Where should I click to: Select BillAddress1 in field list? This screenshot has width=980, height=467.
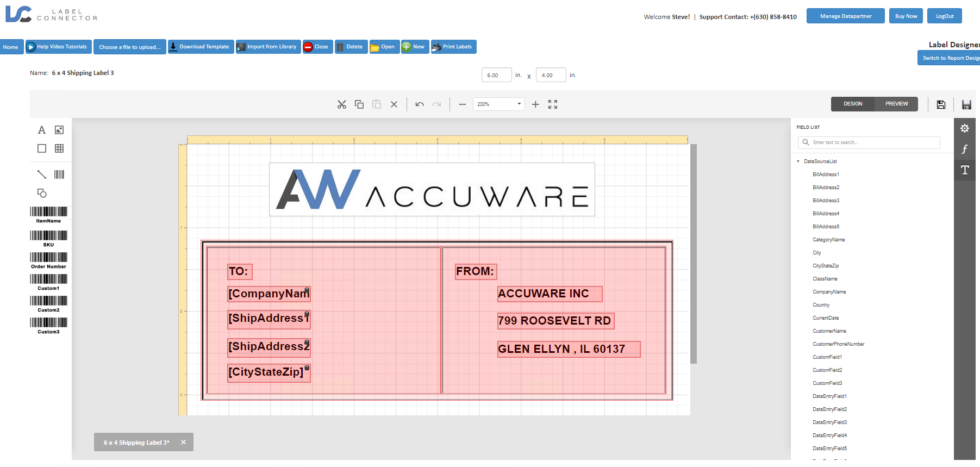(x=826, y=174)
